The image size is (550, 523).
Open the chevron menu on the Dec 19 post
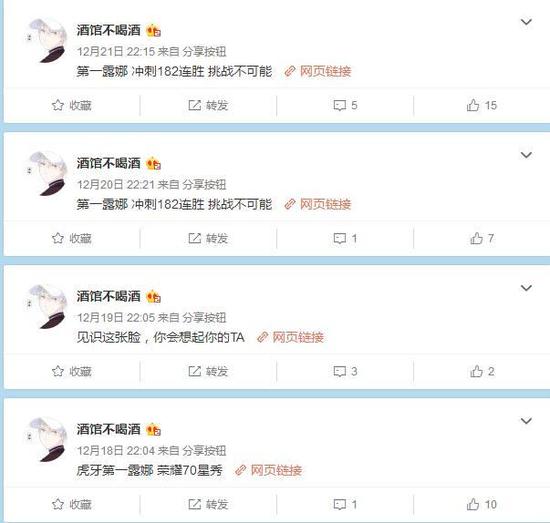pos(526,288)
